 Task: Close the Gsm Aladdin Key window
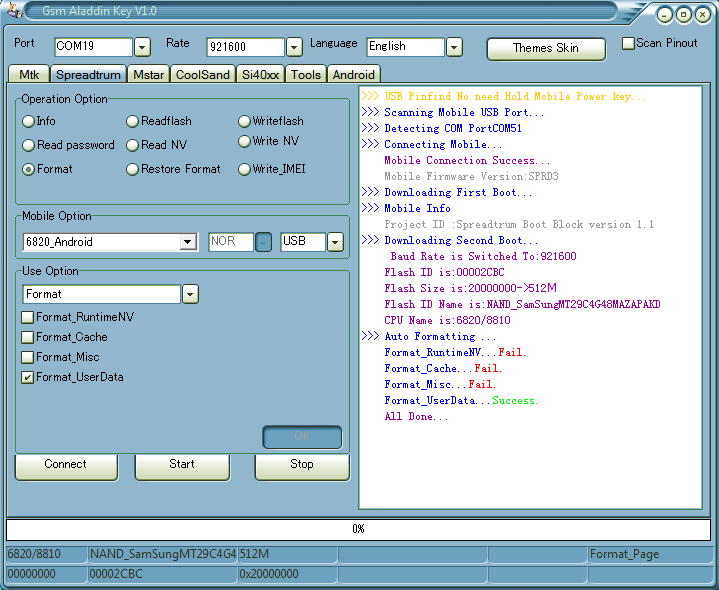pos(702,15)
